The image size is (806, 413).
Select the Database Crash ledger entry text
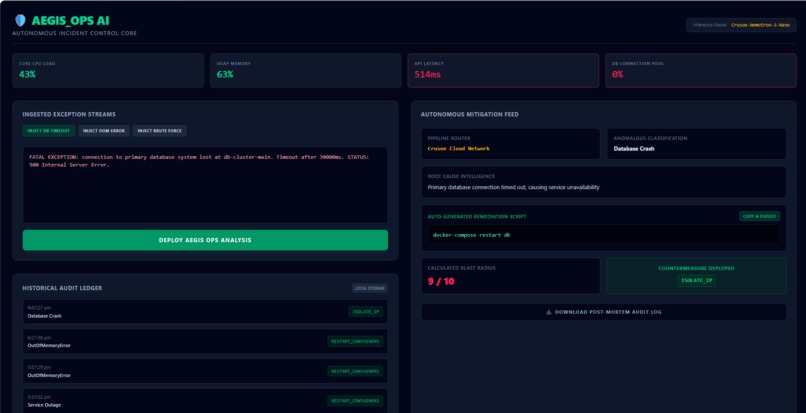[x=44, y=316]
